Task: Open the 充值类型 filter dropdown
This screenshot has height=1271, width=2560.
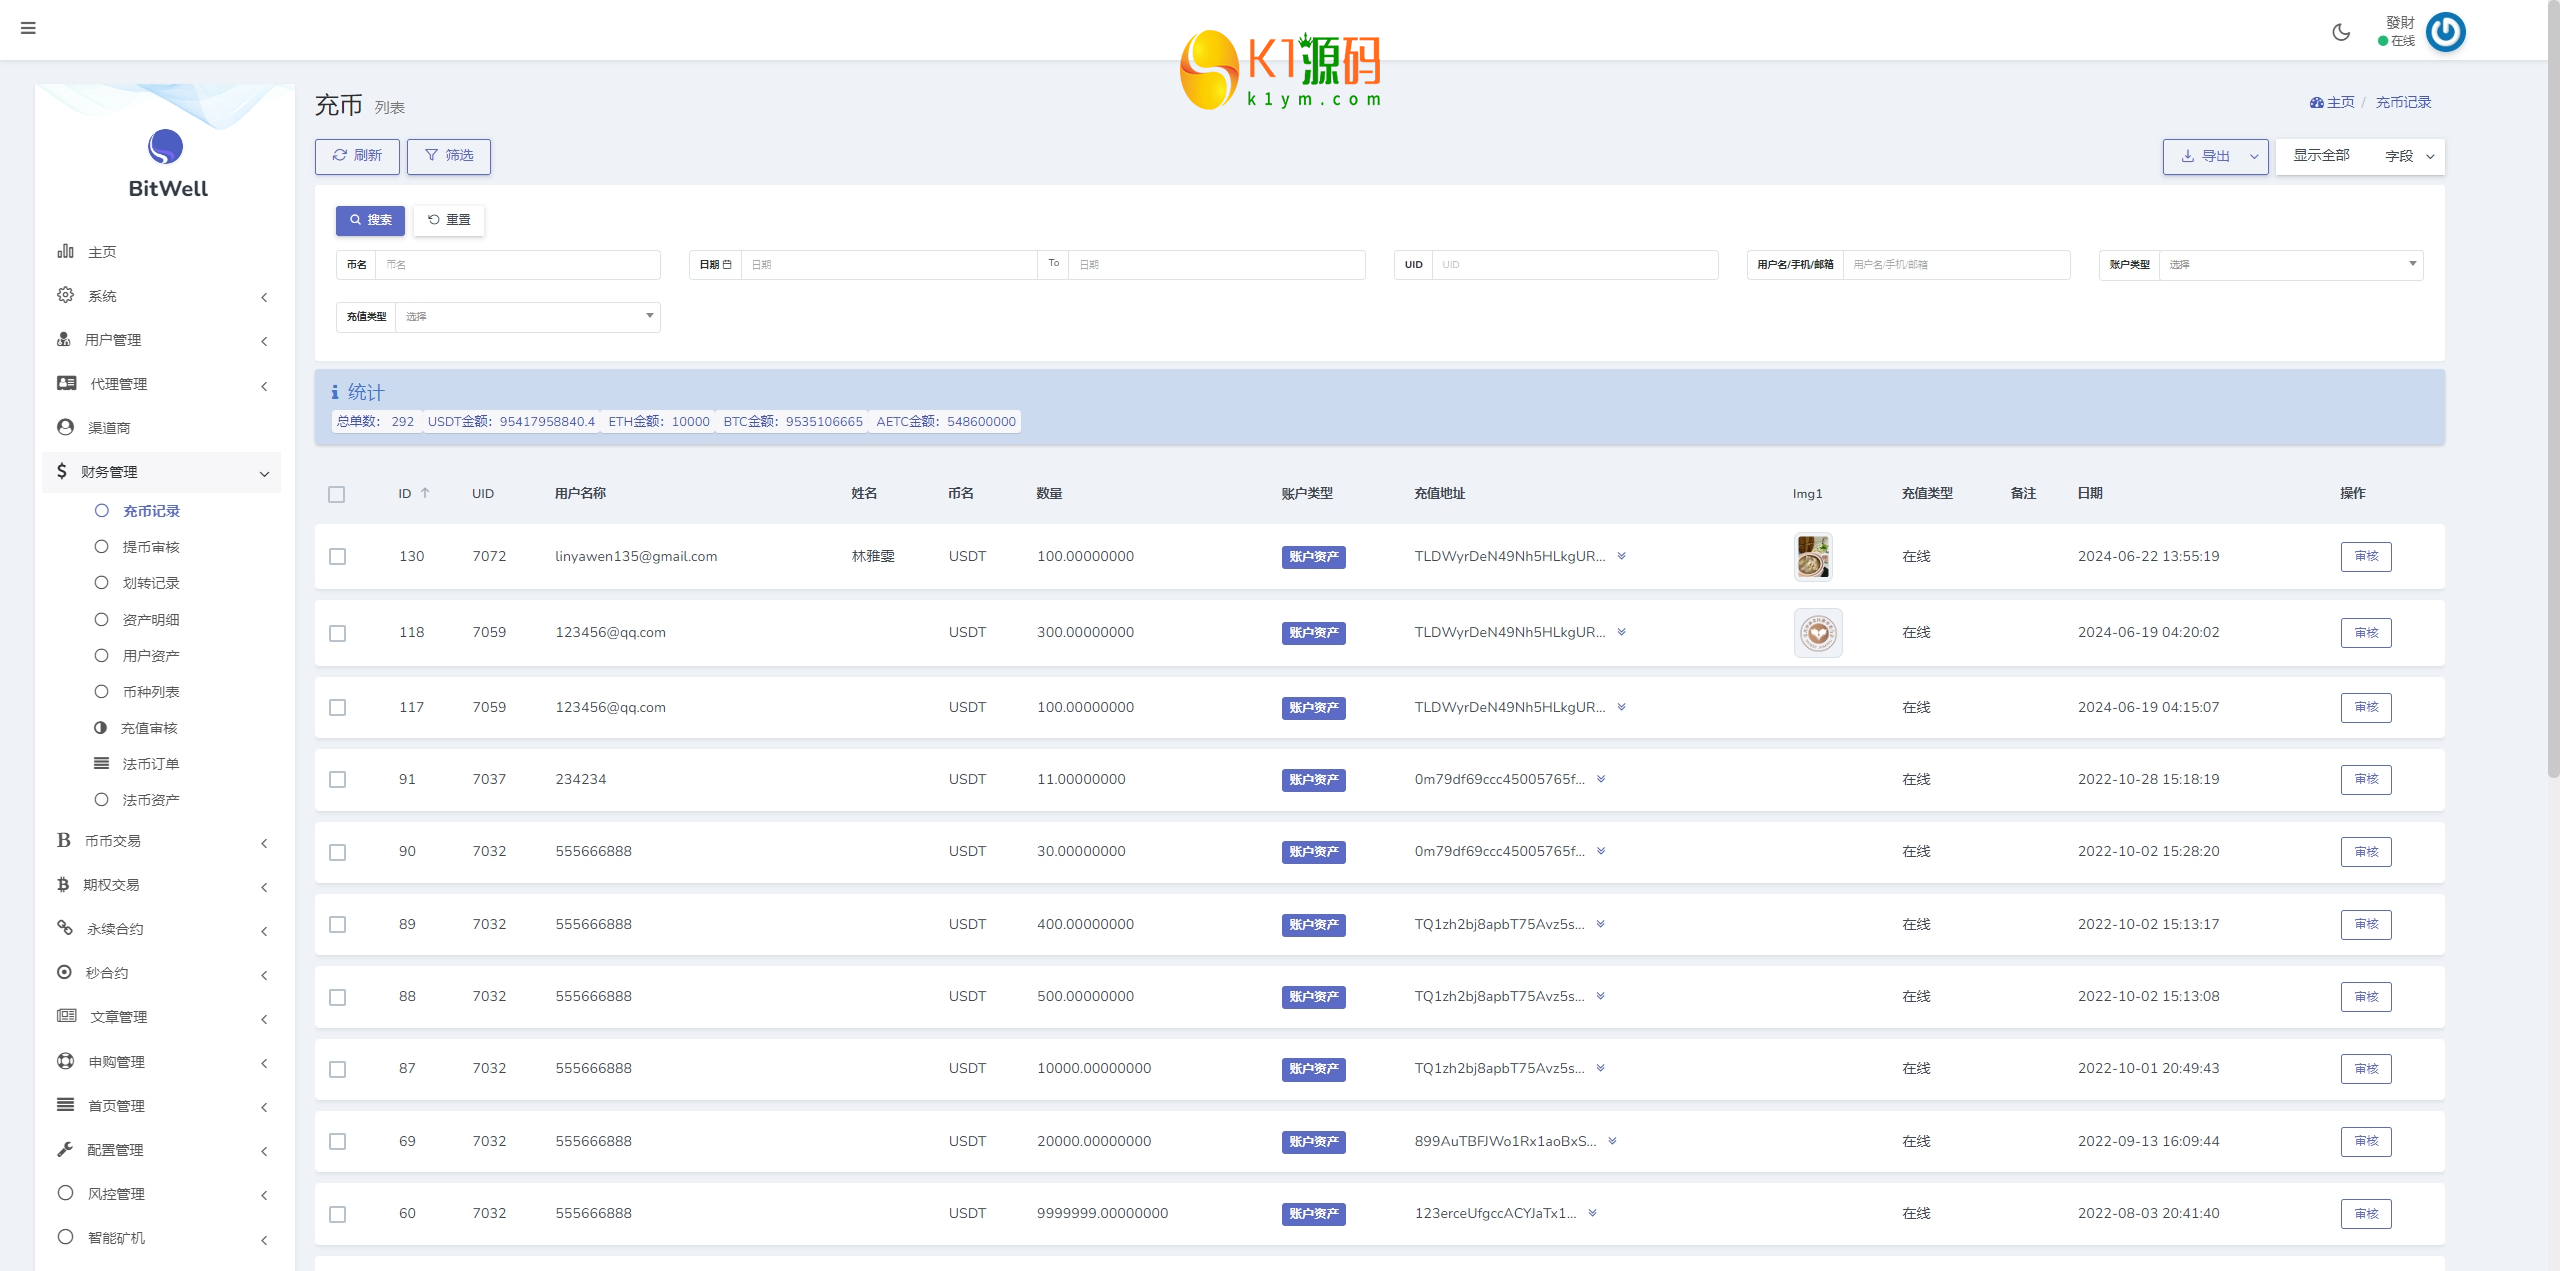Action: (527, 317)
